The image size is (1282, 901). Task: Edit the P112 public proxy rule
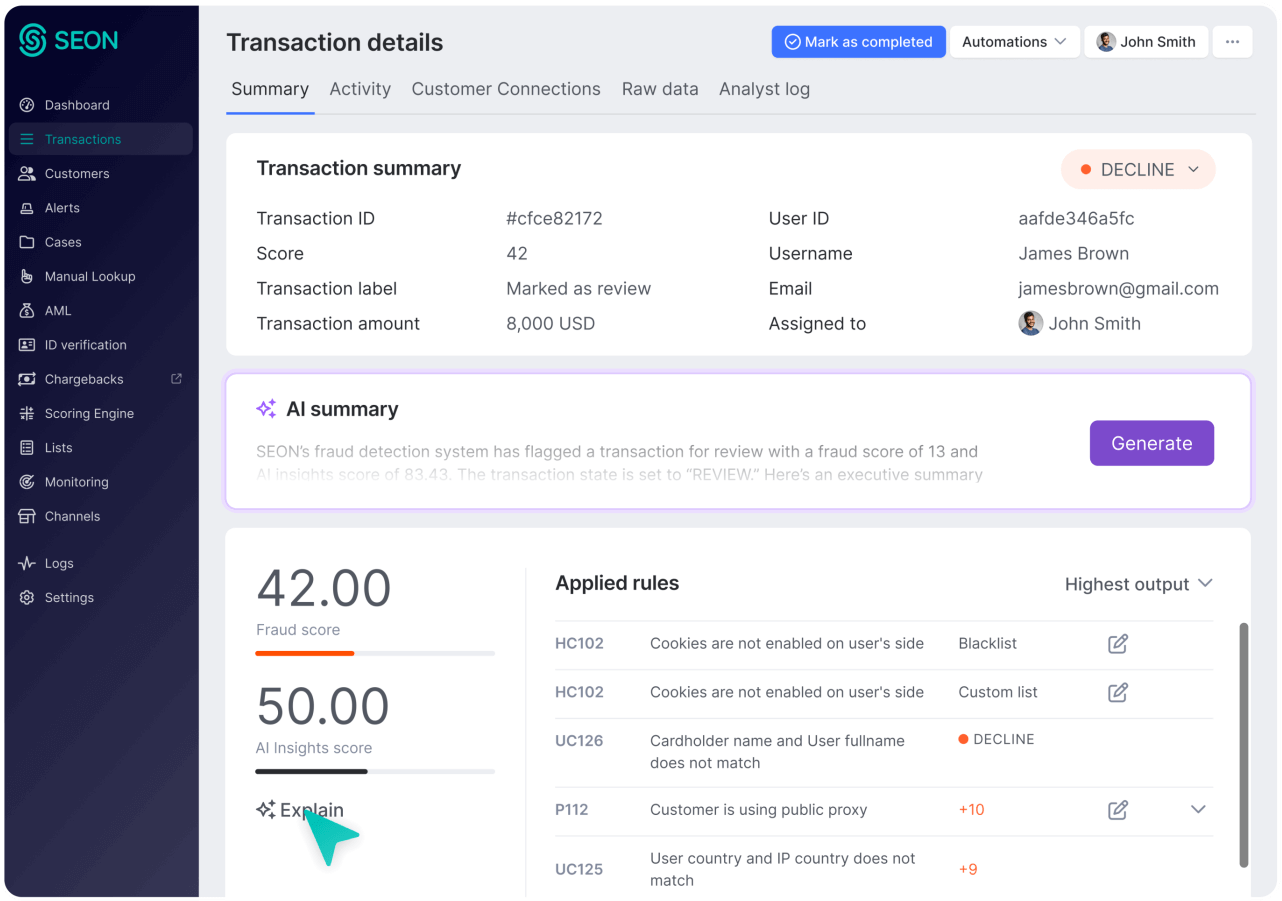click(x=1118, y=810)
